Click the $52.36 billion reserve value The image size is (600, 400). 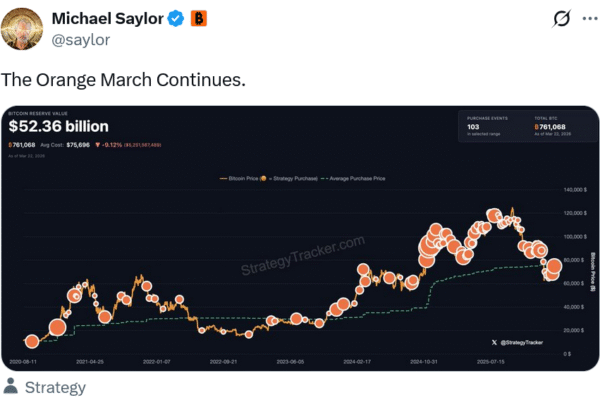click(58, 127)
